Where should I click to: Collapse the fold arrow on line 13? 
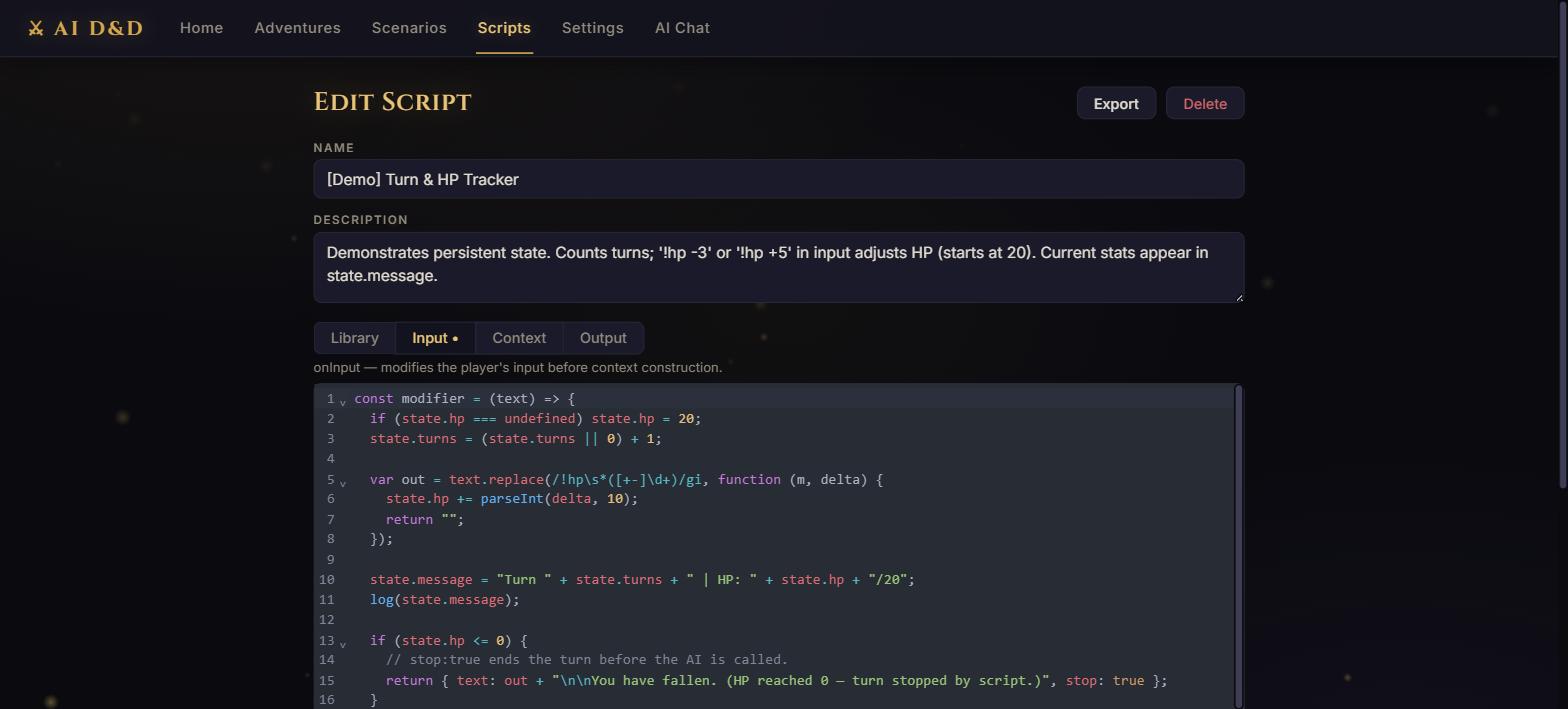[343, 643]
